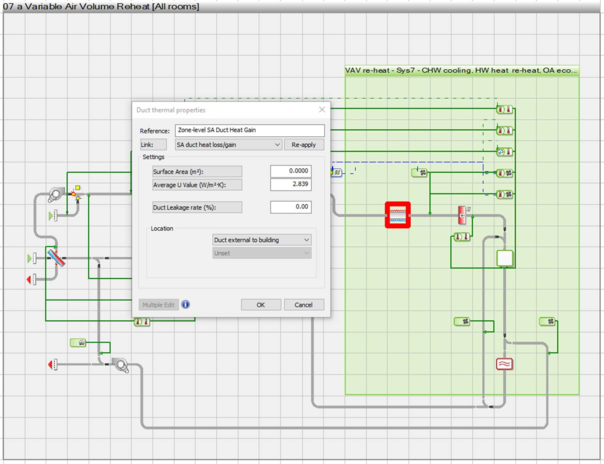The image size is (604, 464).
Task: Open the SA duct heat loss/gain dropdown
Action: point(227,145)
